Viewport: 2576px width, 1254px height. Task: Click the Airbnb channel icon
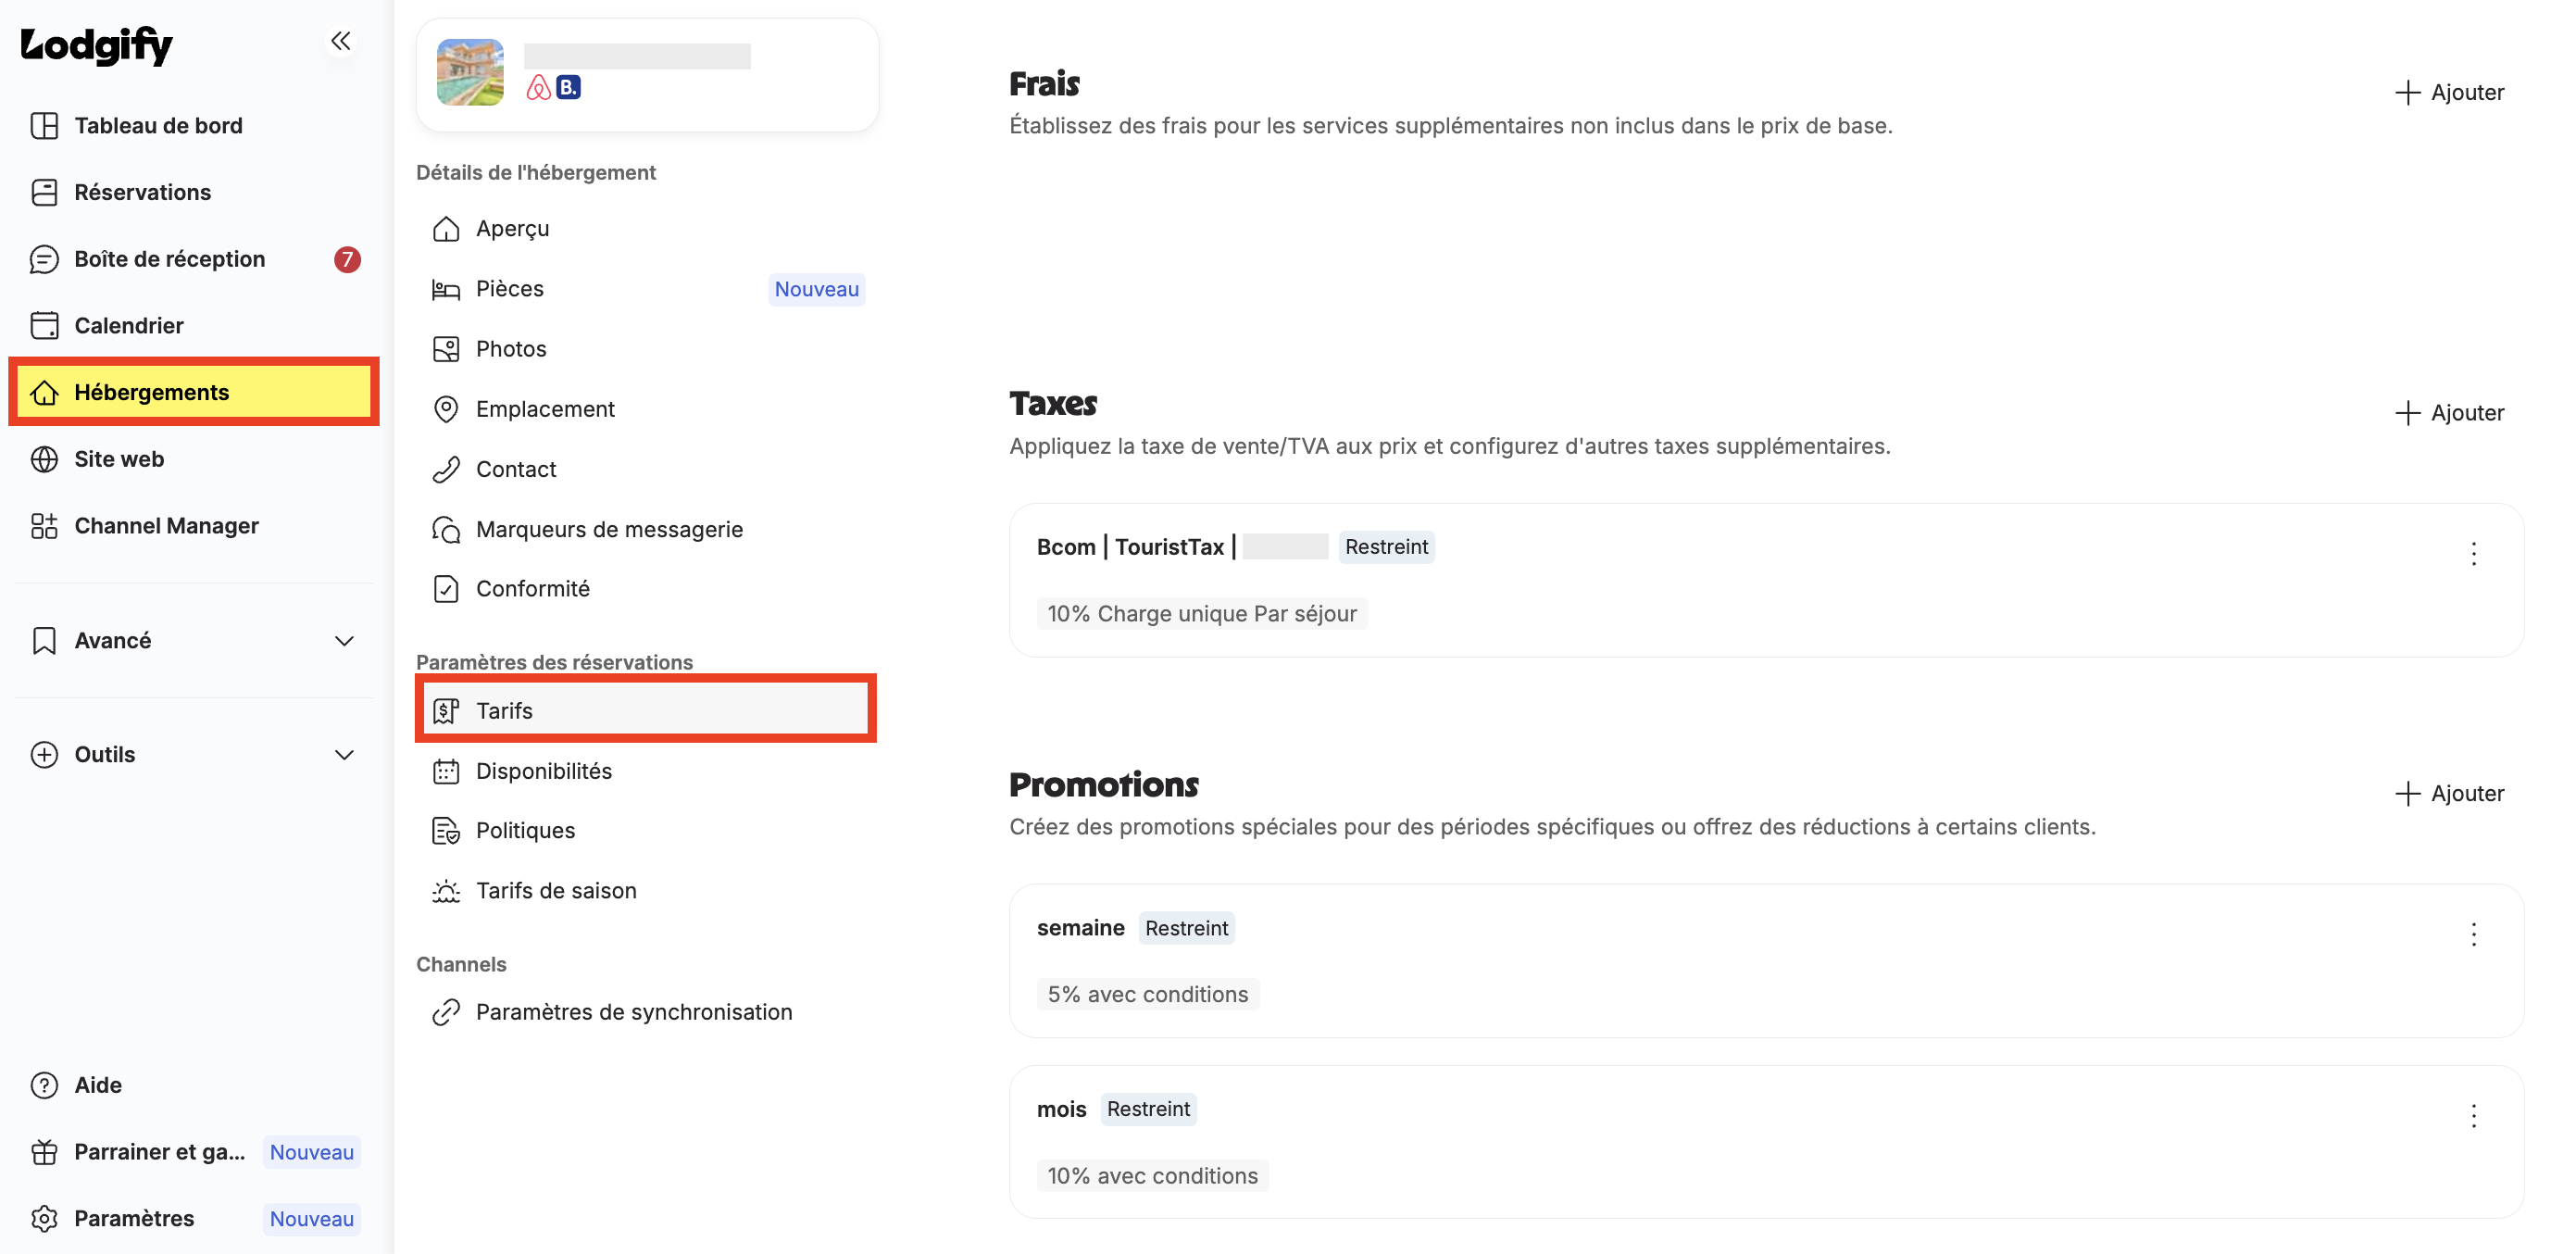pos(538,88)
